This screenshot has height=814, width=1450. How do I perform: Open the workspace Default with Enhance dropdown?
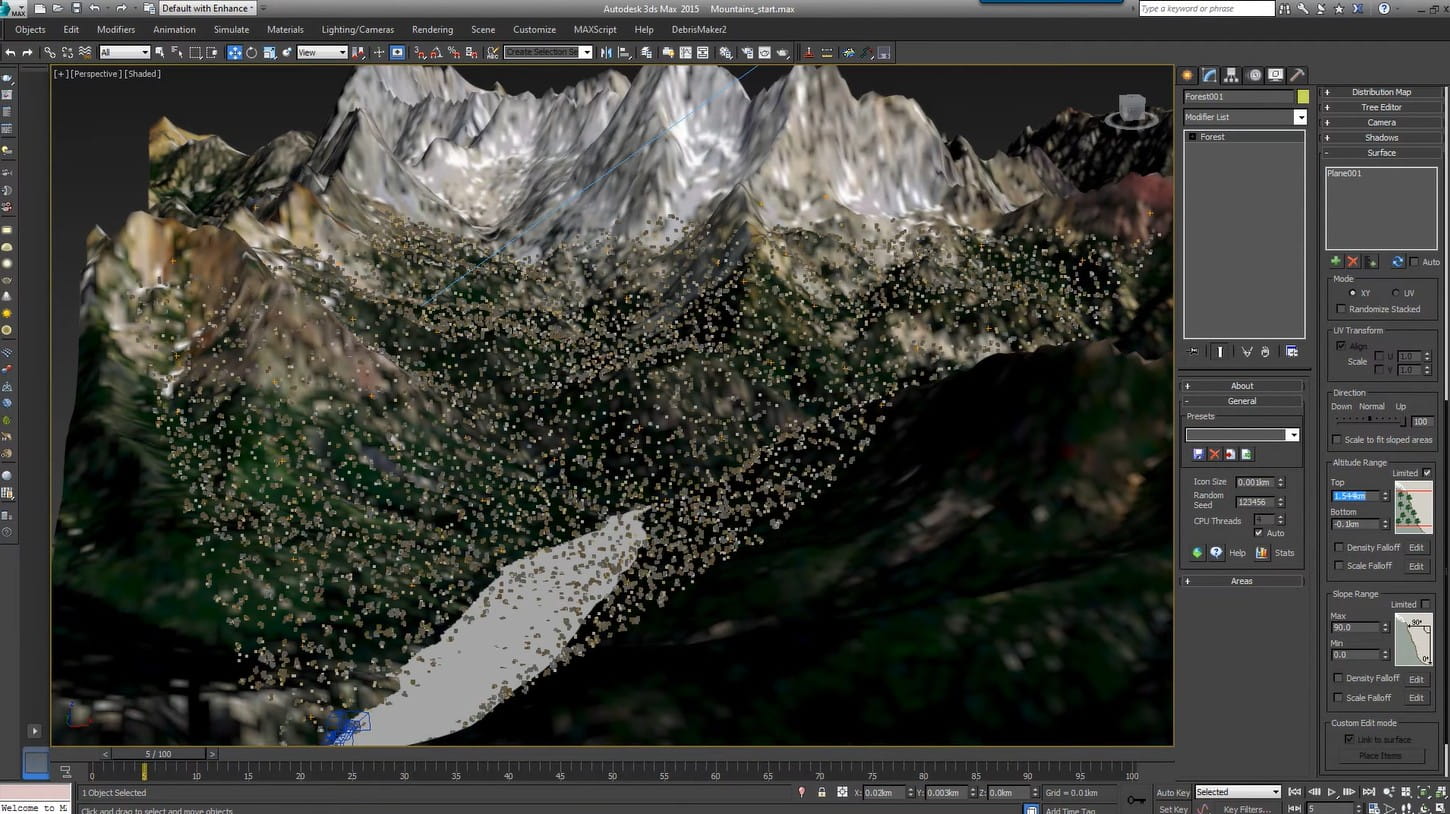pyautogui.click(x=207, y=8)
